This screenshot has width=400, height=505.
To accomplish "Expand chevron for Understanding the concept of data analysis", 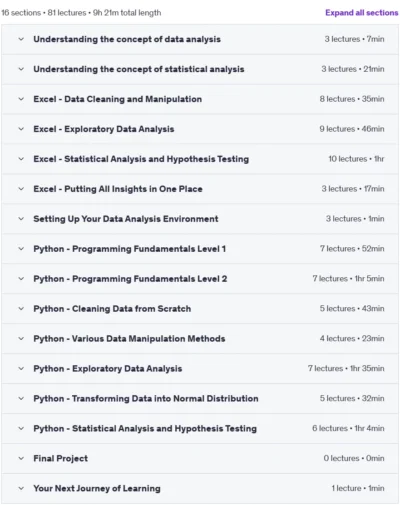I will coord(21,39).
